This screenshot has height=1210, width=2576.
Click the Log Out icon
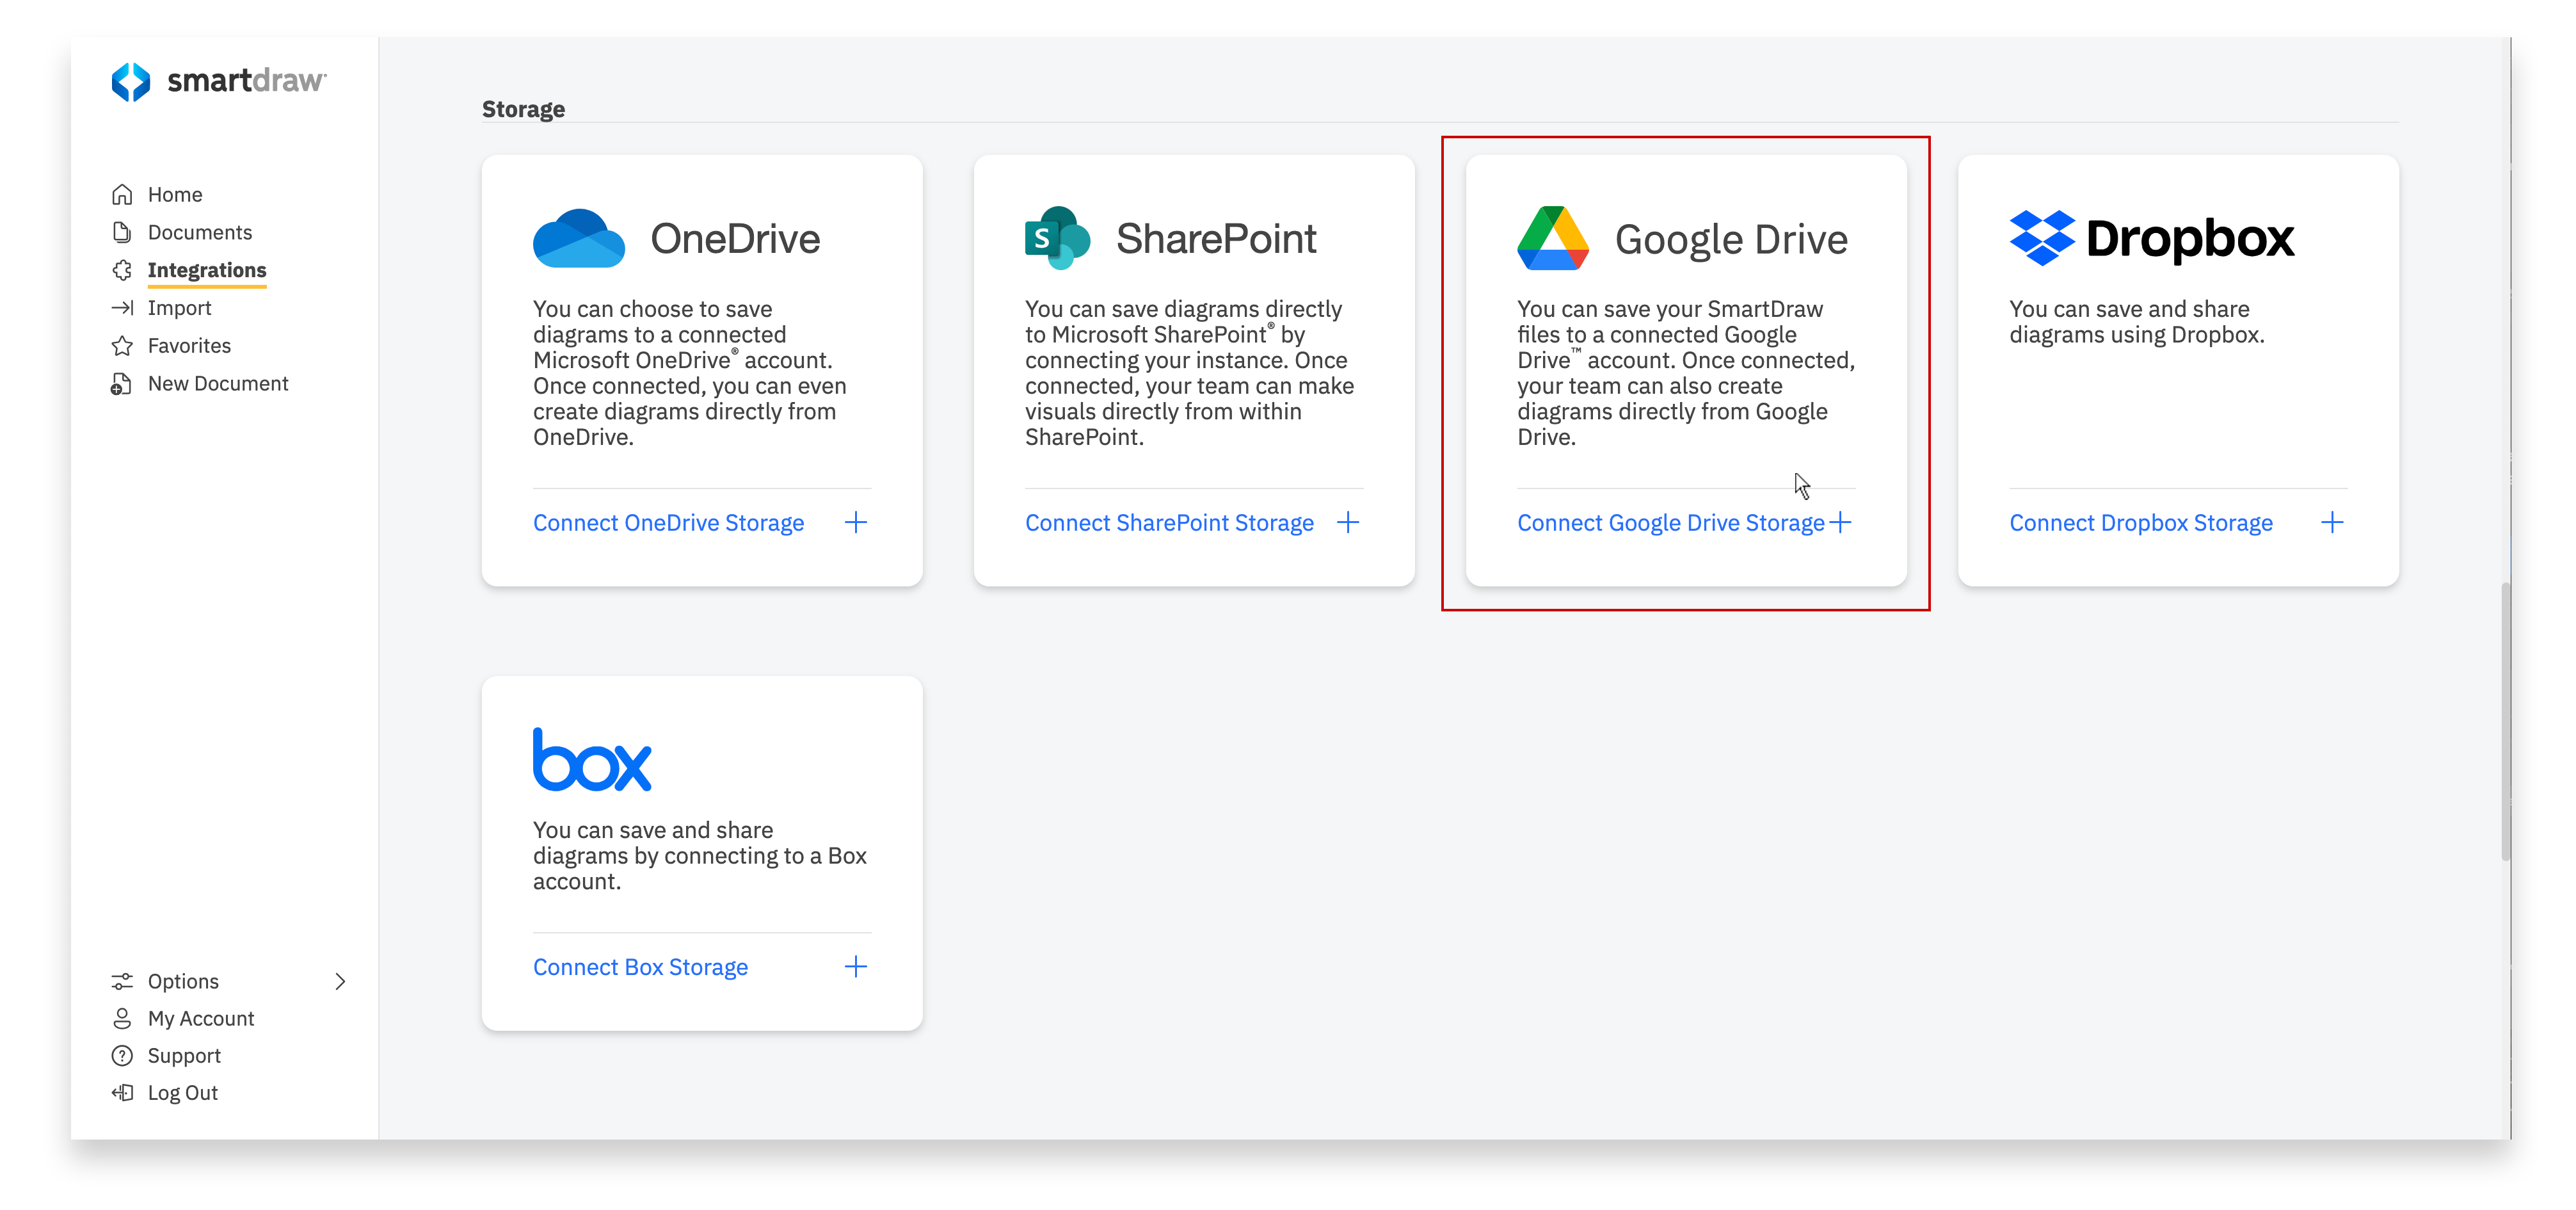pos(122,1092)
